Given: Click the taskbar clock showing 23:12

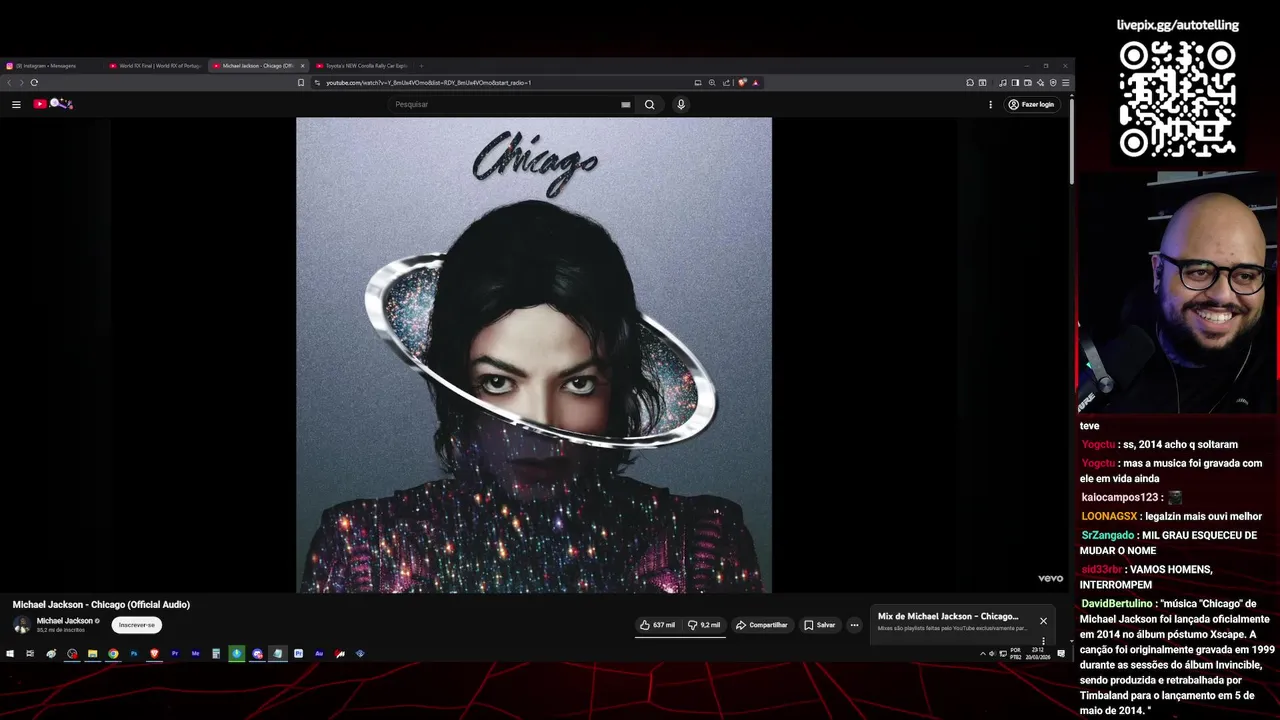Looking at the screenshot, I should (x=1038, y=654).
